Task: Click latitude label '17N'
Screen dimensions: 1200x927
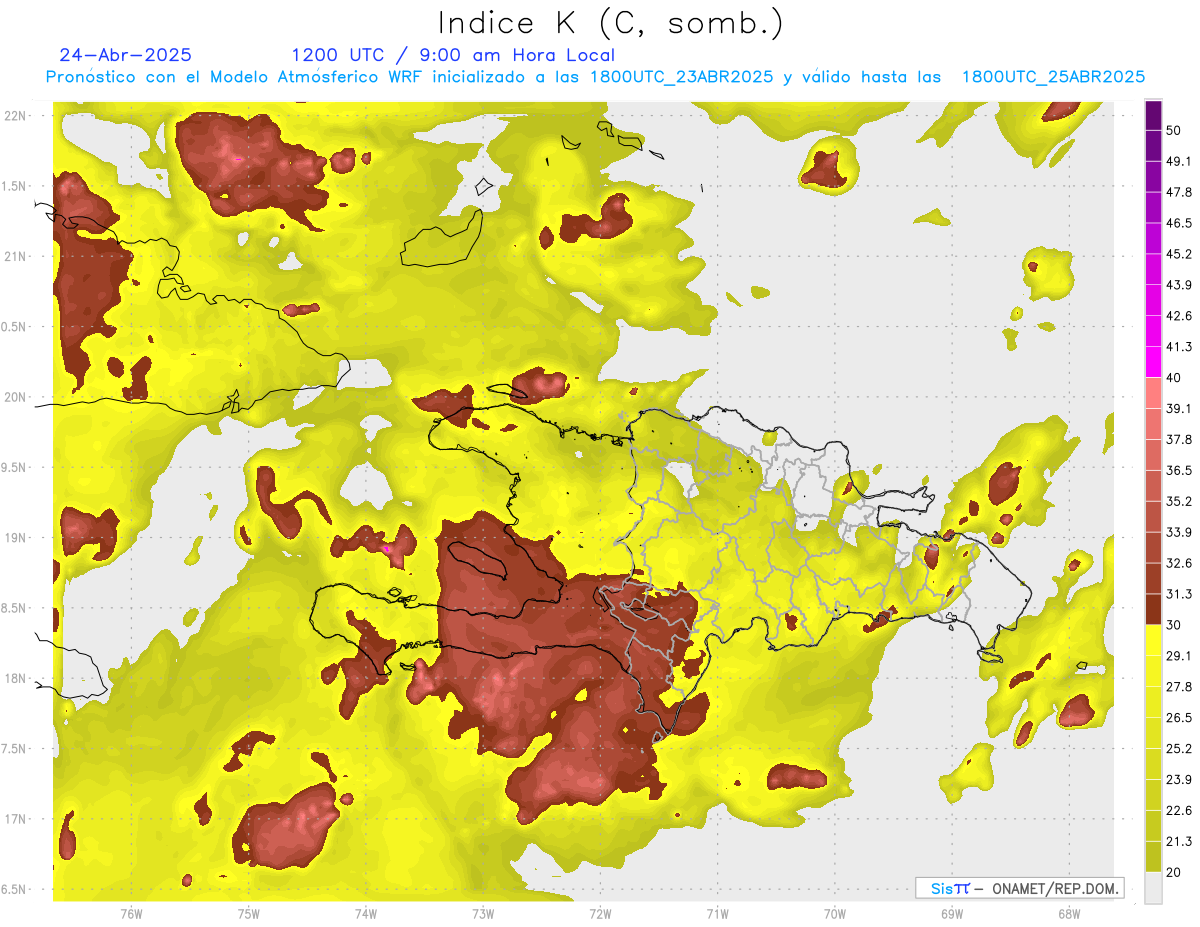Action: [x=16, y=819]
